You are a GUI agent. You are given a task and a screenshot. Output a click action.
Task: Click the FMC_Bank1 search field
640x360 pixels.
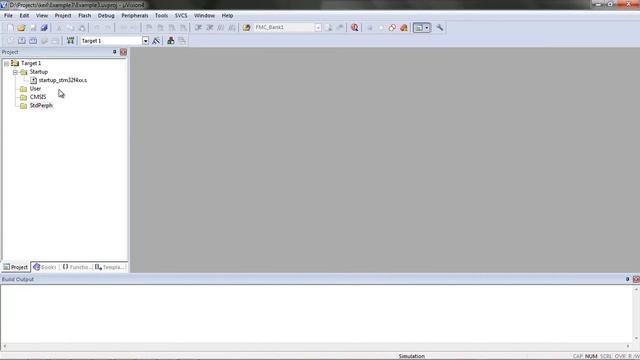click(x=284, y=28)
